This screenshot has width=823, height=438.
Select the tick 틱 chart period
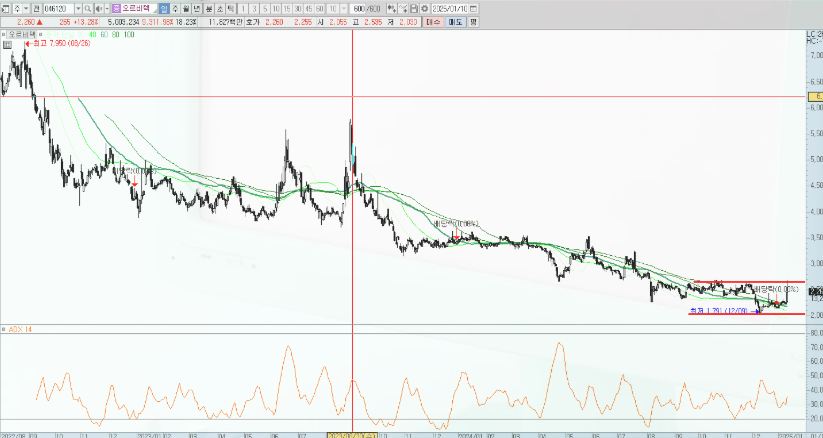(x=231, y=9)
